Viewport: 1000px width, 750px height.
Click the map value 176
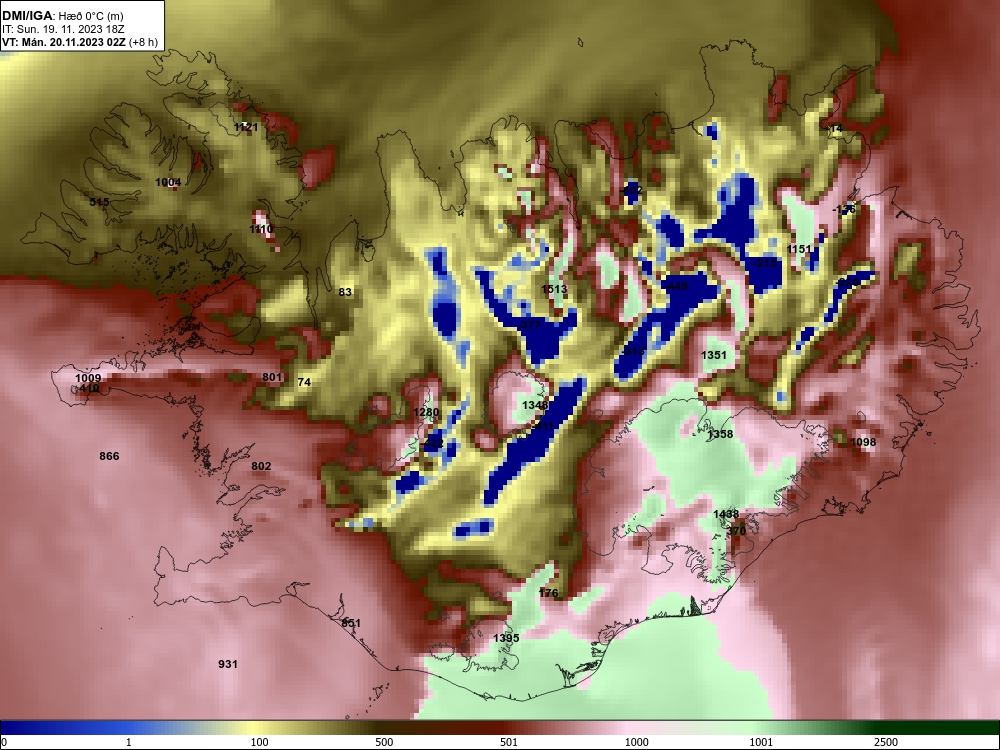[548, 593]
